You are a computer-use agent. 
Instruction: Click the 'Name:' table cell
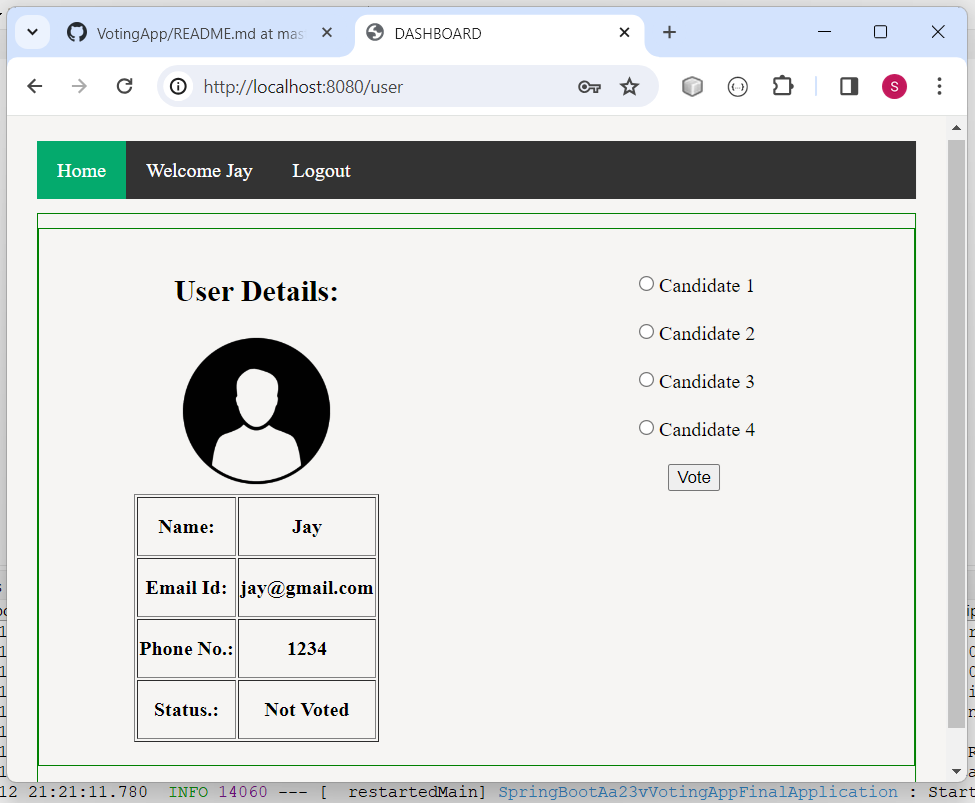tap(187, 526)
